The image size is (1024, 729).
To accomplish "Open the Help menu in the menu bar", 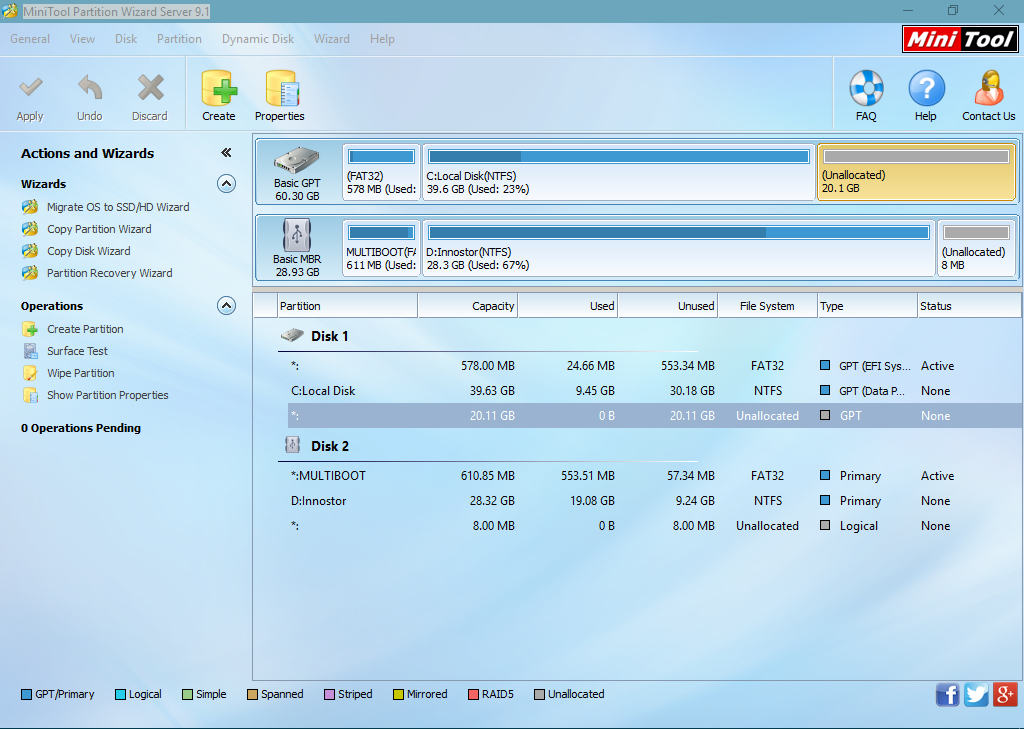I will point(382,39).
